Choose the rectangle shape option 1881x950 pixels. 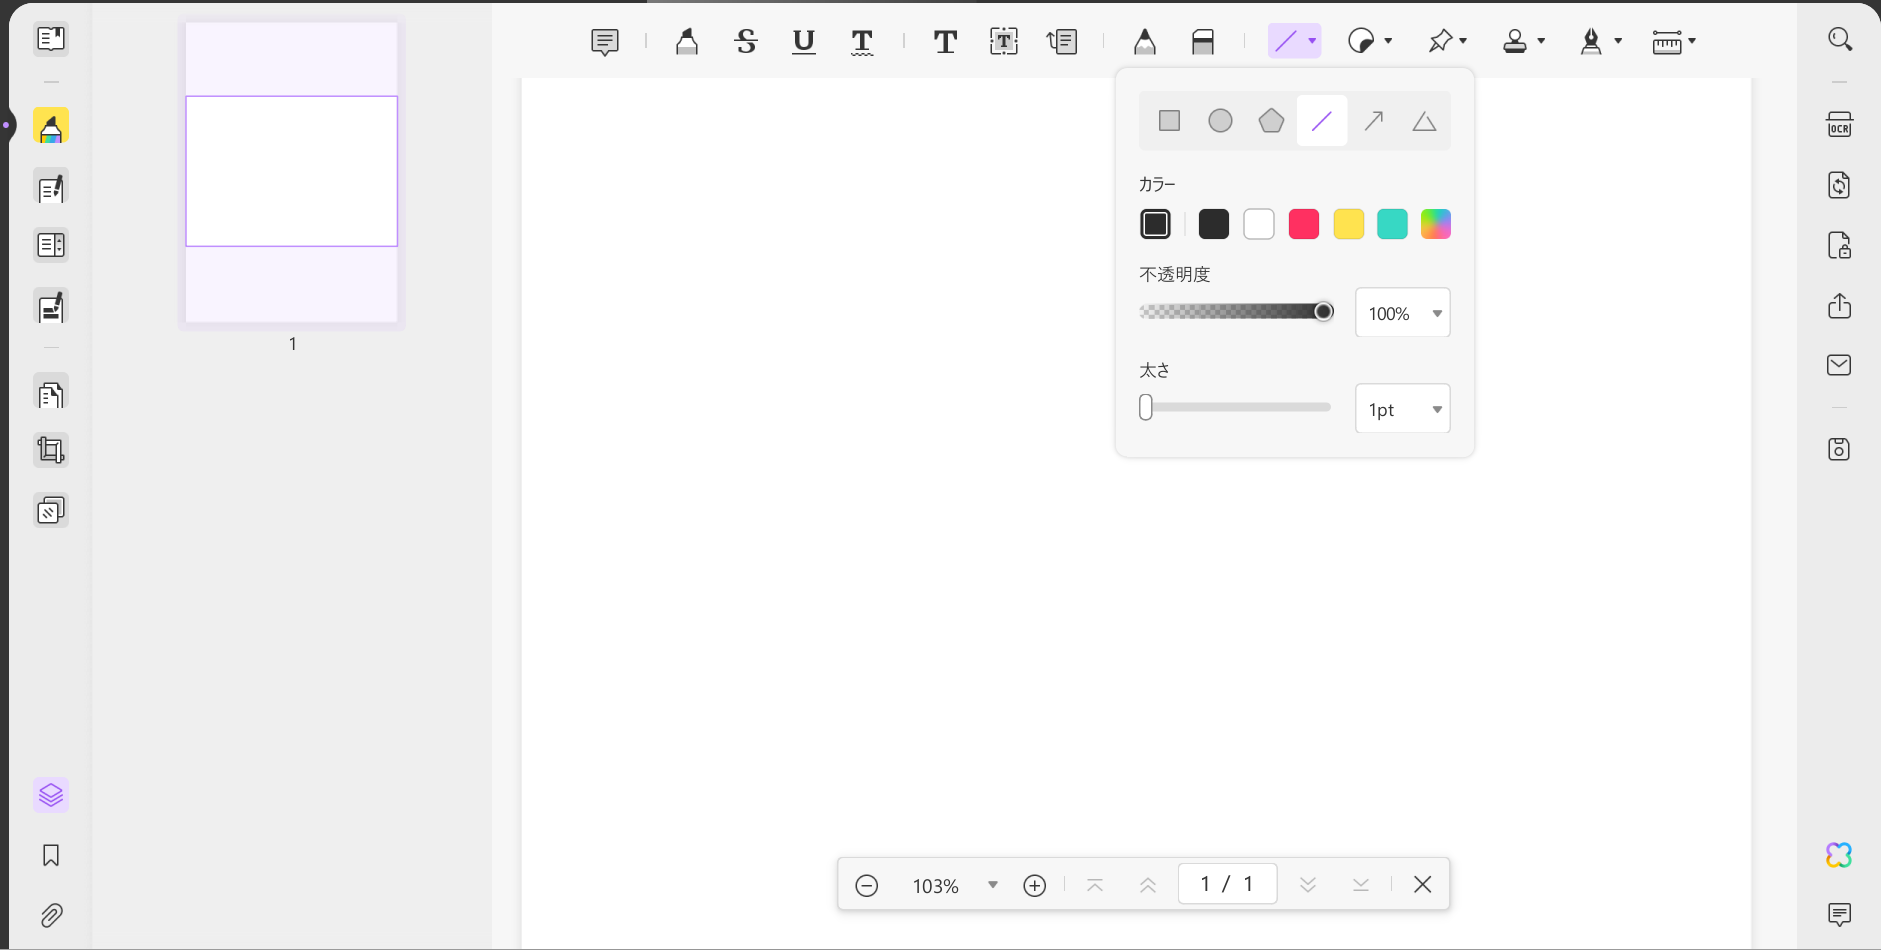pos(1169,121)
